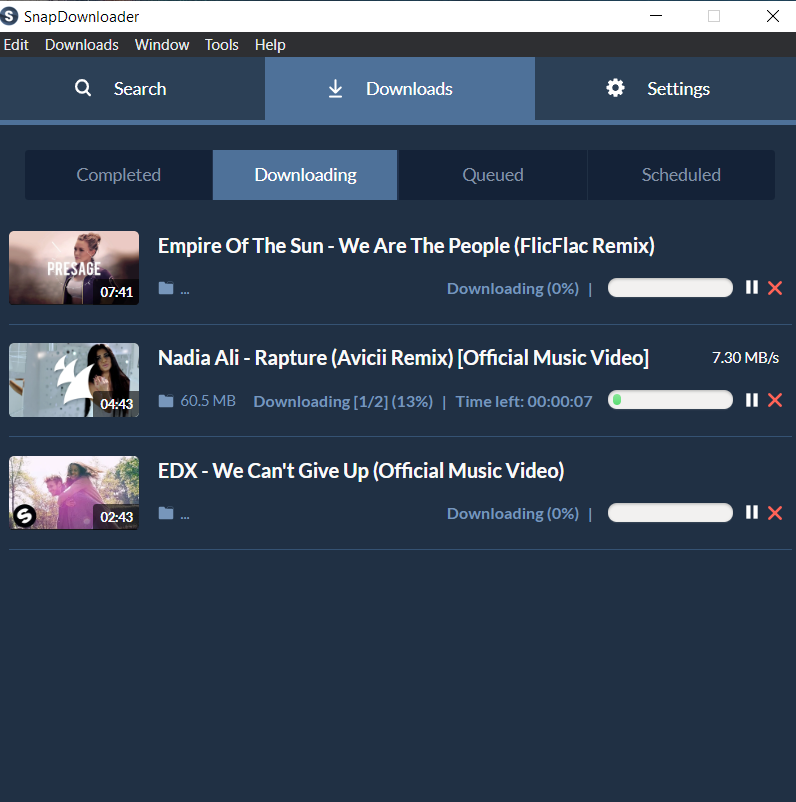The width and height of the screenshot is (796, 802).
Task: Show the Queued downloads tab
Action: [493, 175]
